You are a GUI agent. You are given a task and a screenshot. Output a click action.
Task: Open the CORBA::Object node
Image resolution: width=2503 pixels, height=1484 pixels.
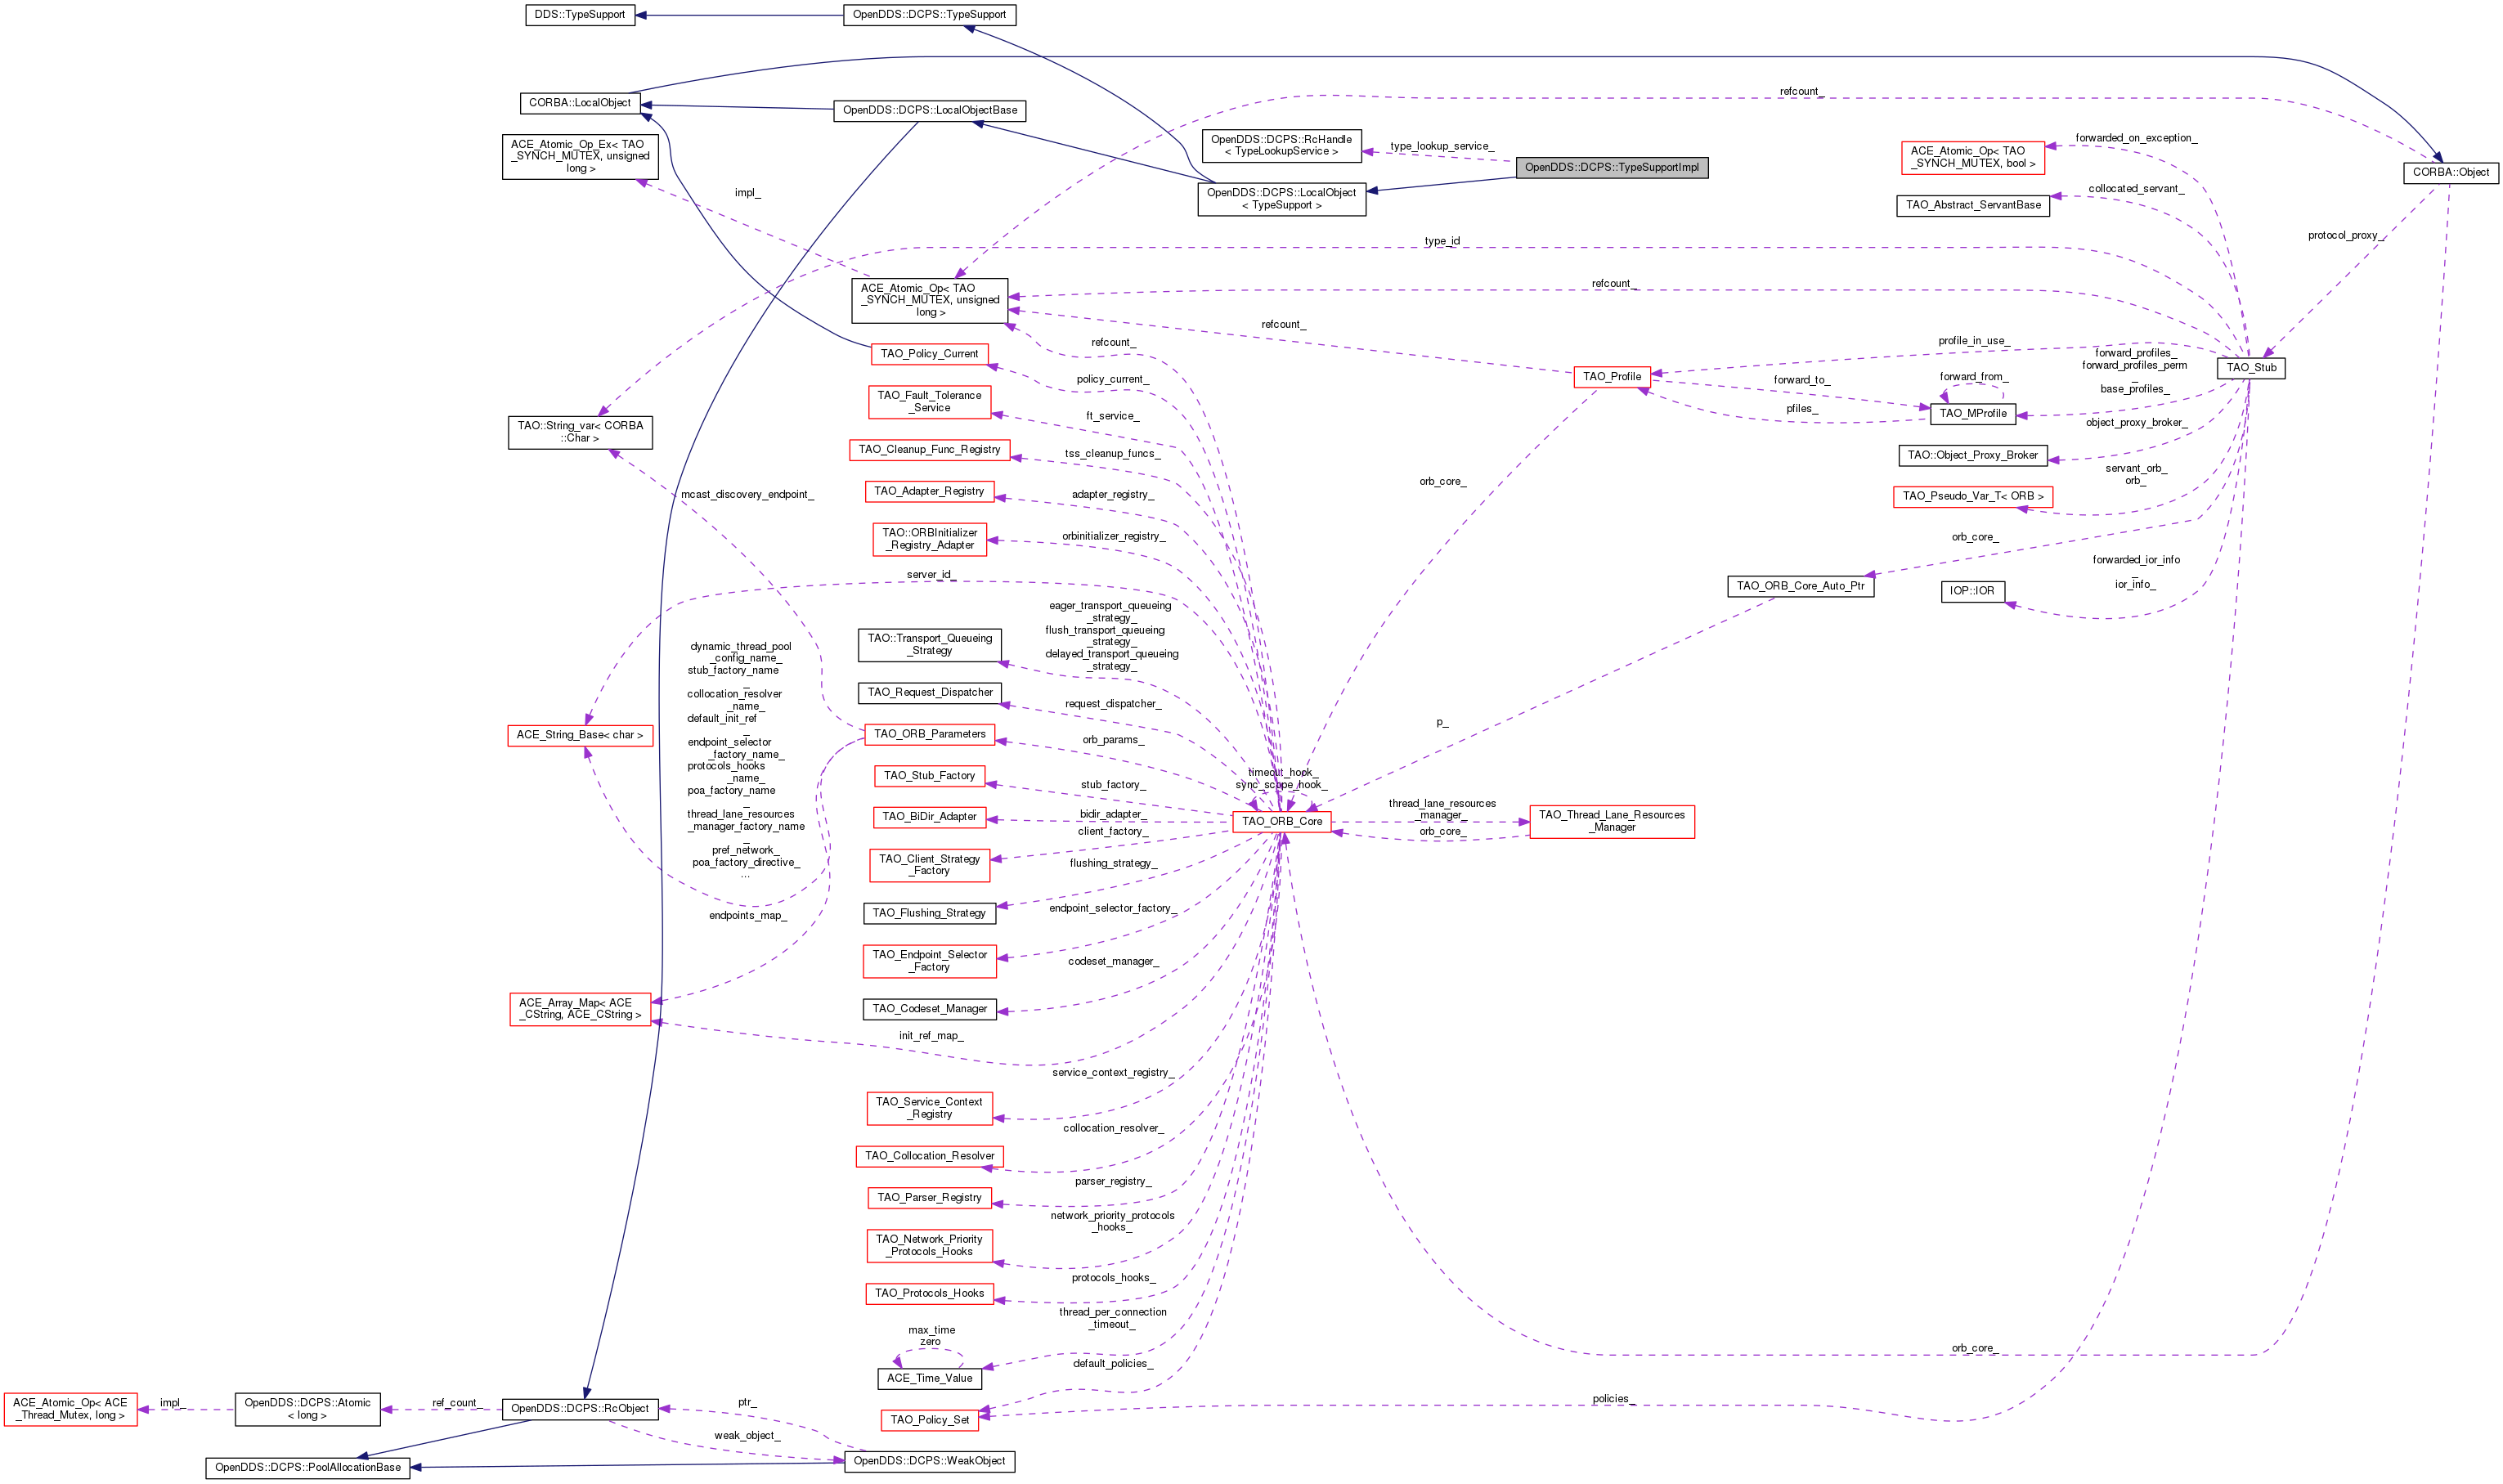[2450, 173]
